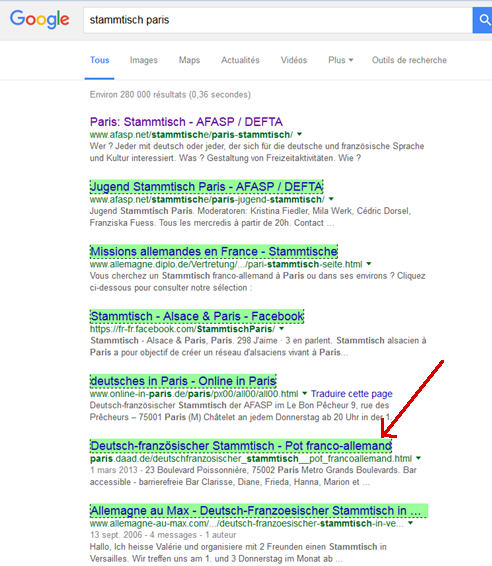This screenshot has width=492, height=566.
Task: Go to the Actualités tab
Action: pos(240,60)
